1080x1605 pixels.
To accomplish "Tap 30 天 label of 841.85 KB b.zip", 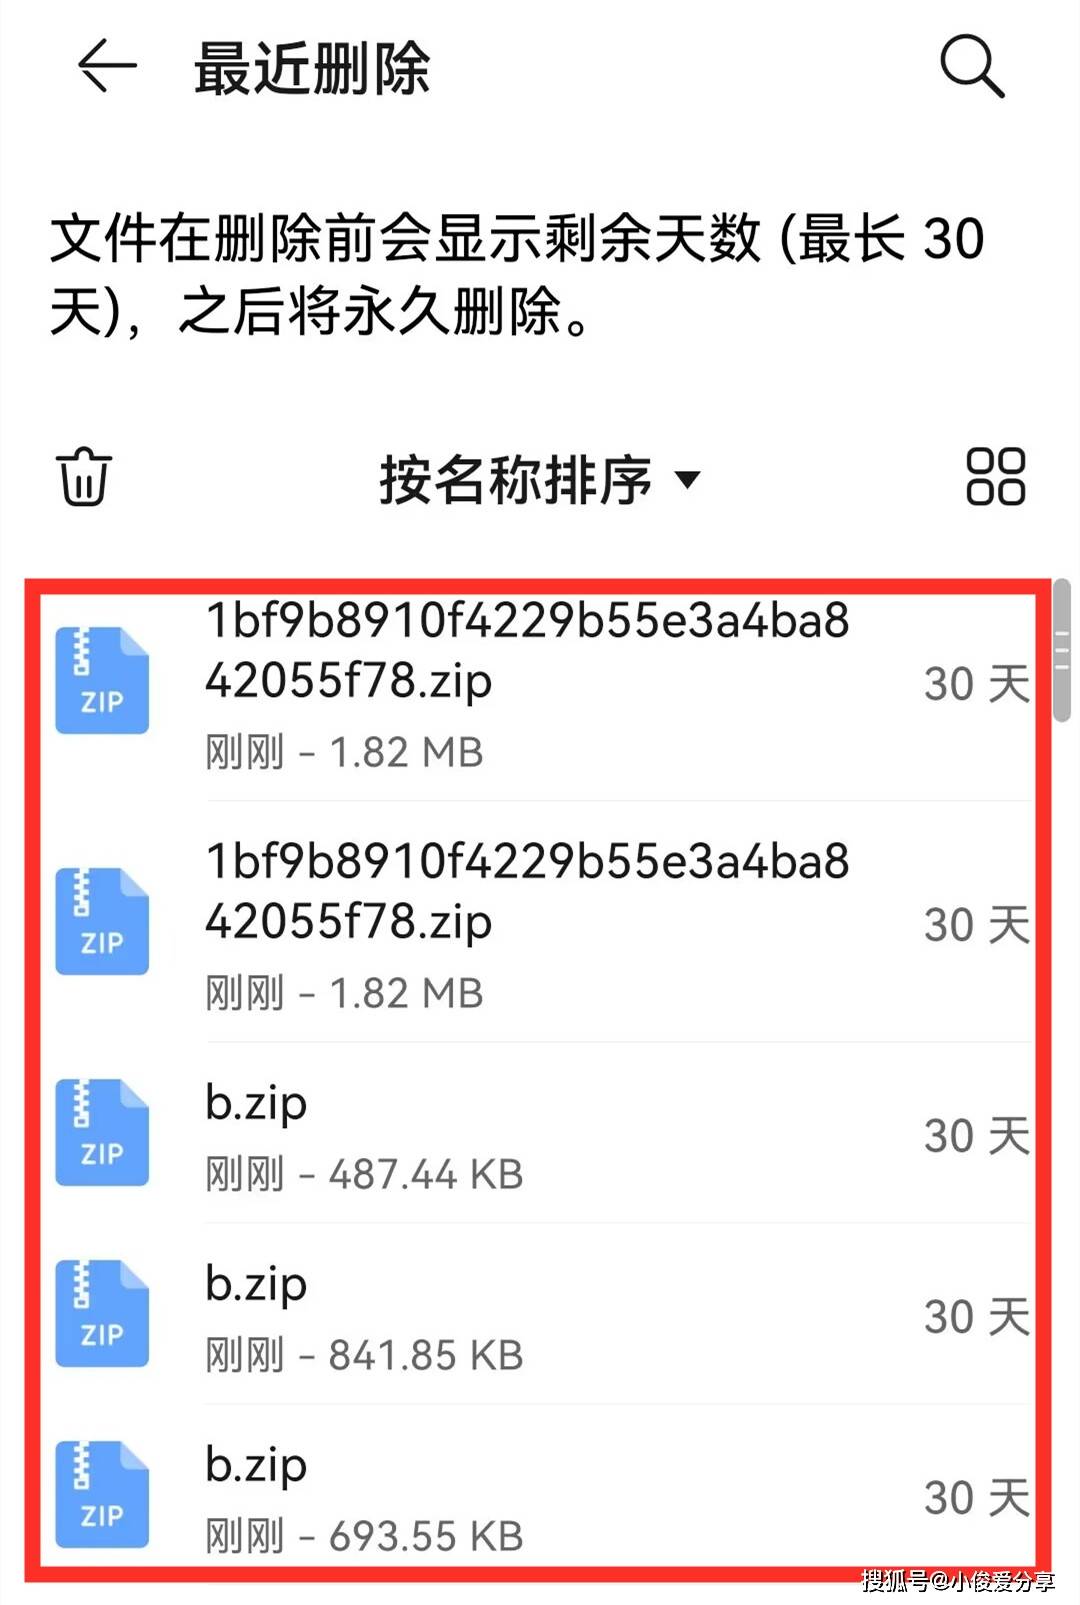I will coord(977,1316).
